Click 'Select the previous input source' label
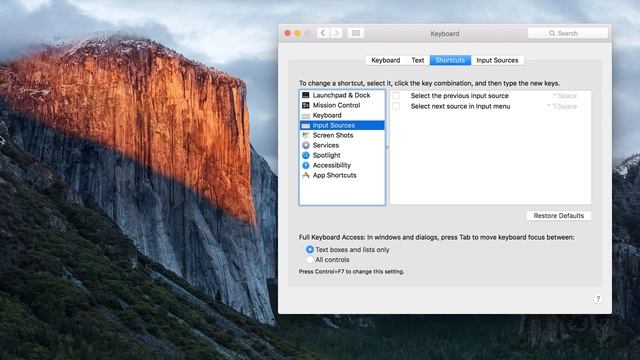This screenshot has width=640, height=360. (460, 96)
